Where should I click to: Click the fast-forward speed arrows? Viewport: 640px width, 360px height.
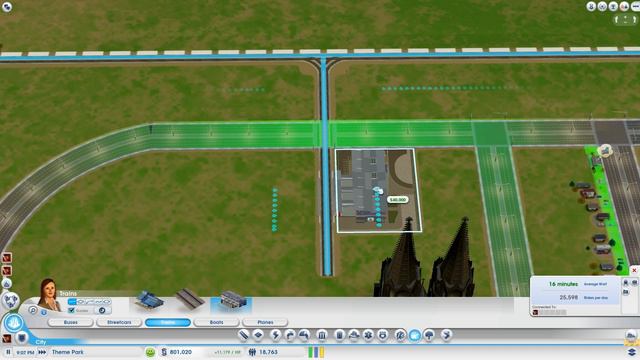pos(42,352)
